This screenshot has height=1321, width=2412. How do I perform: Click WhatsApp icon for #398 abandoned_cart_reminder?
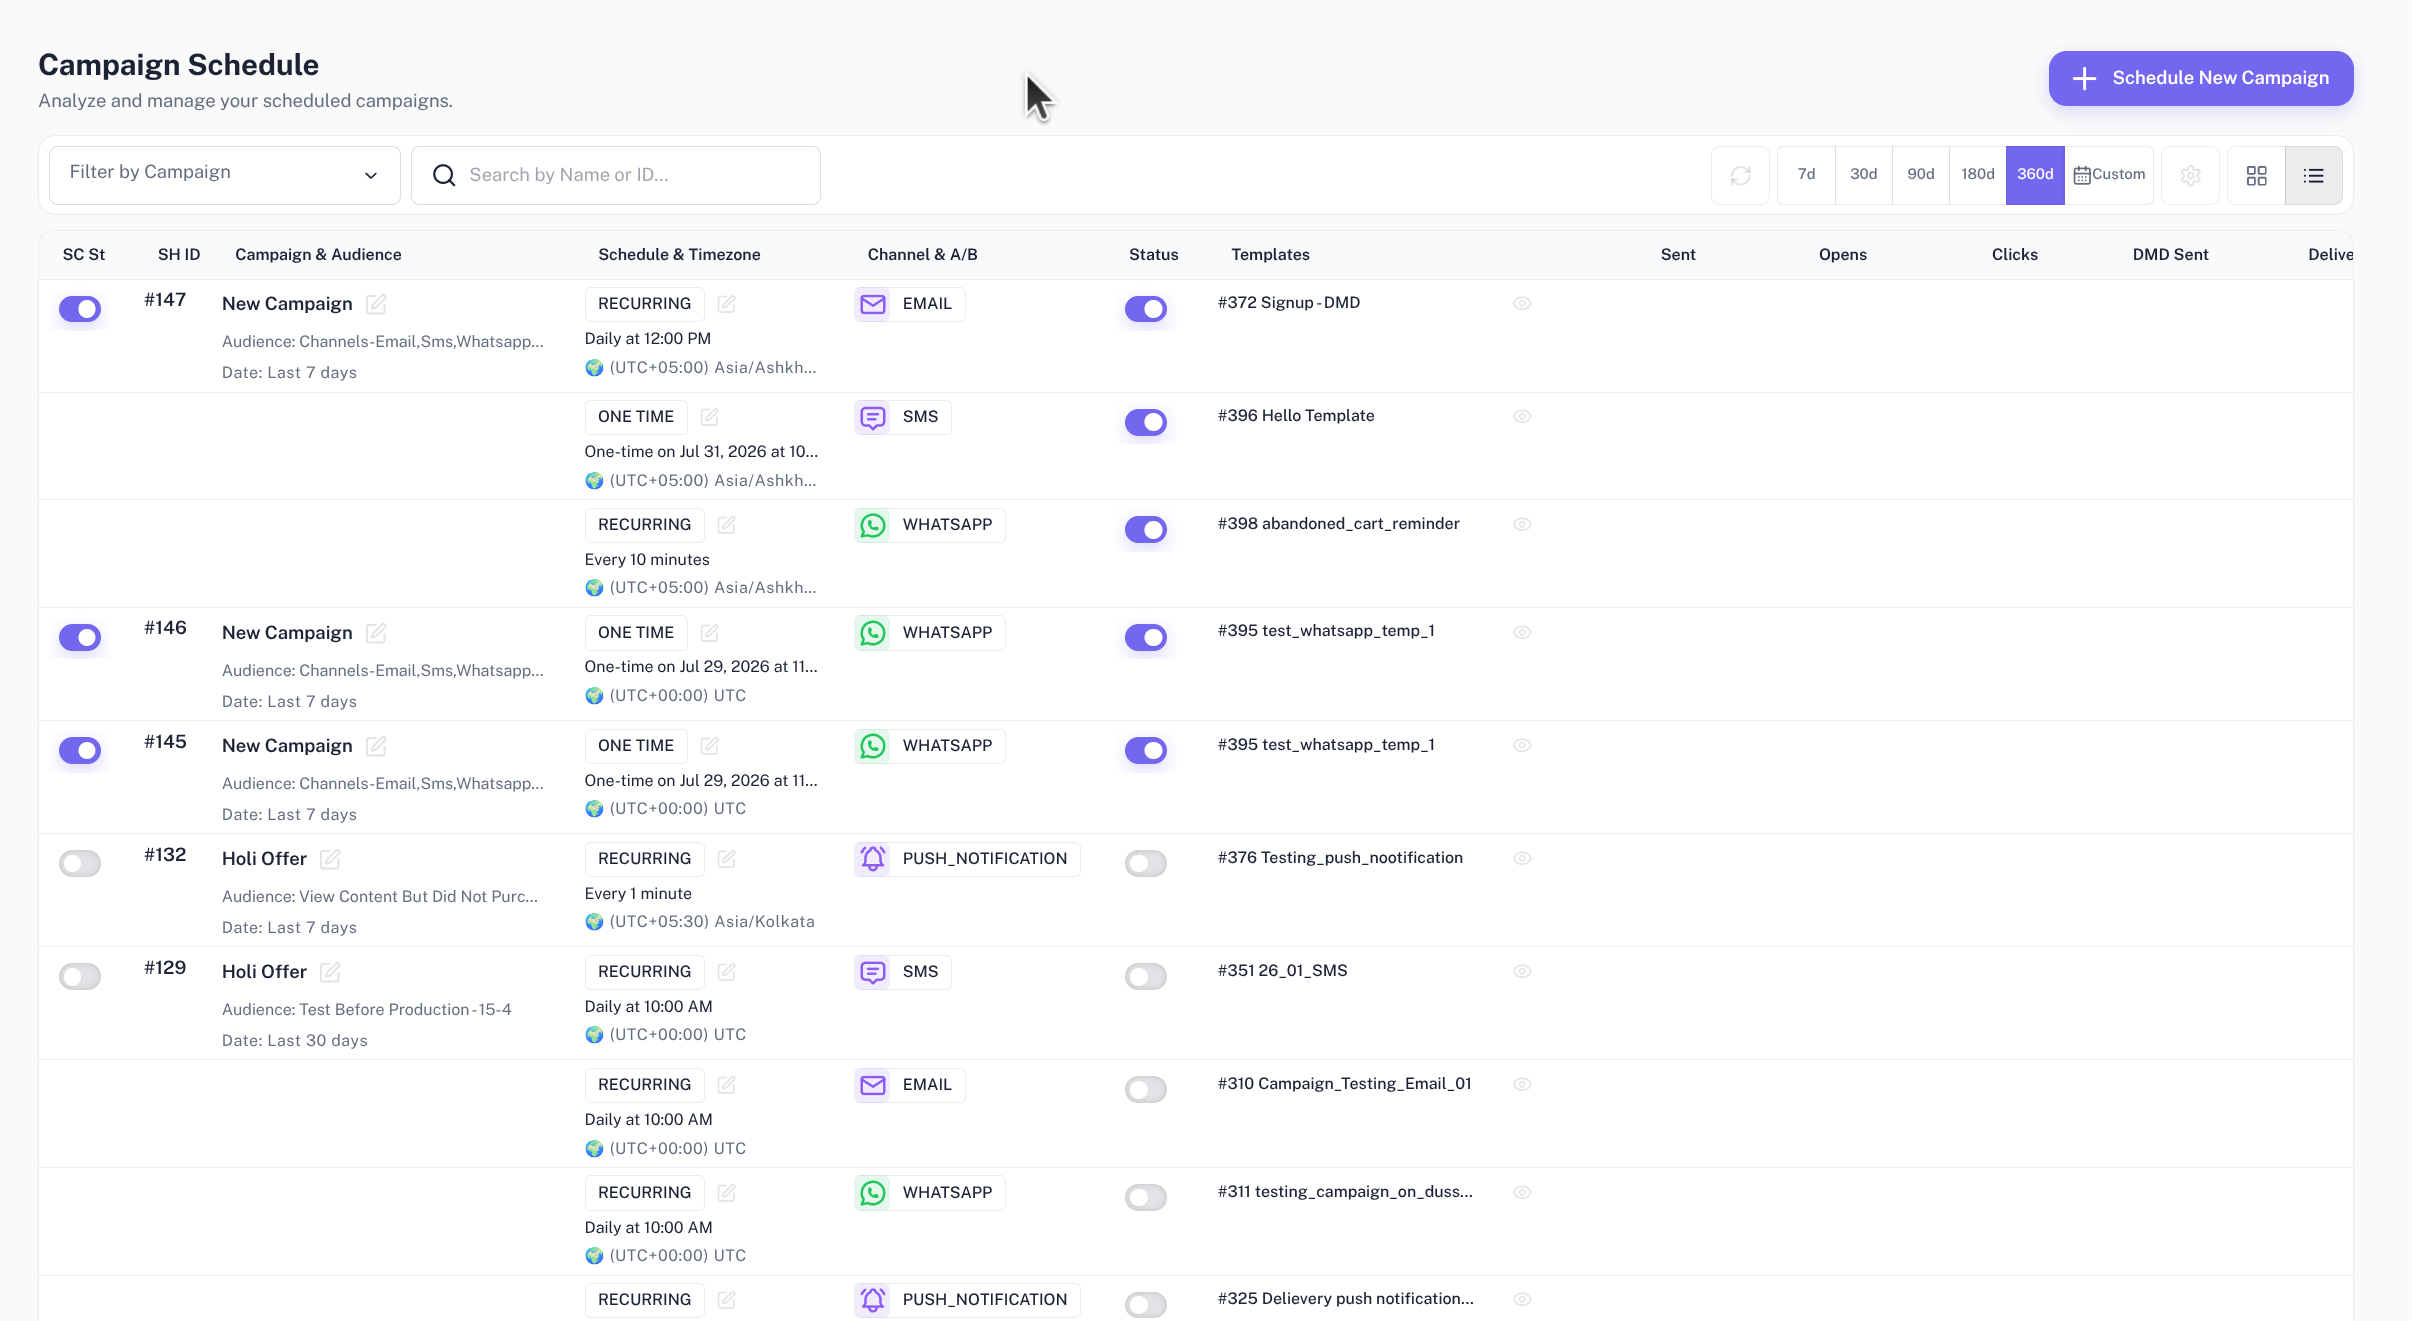pyautogui.click(x=873, y=525)
